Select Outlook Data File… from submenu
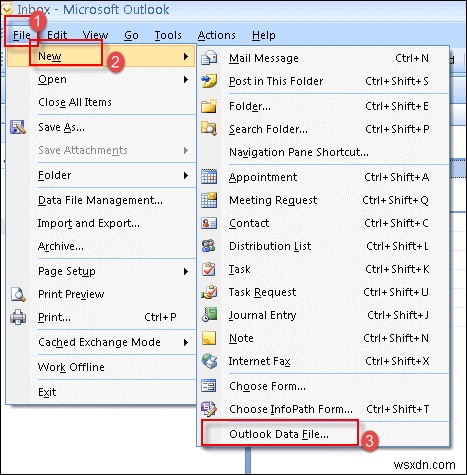This screenshot has width=467, height=475. tap(279, 434)
